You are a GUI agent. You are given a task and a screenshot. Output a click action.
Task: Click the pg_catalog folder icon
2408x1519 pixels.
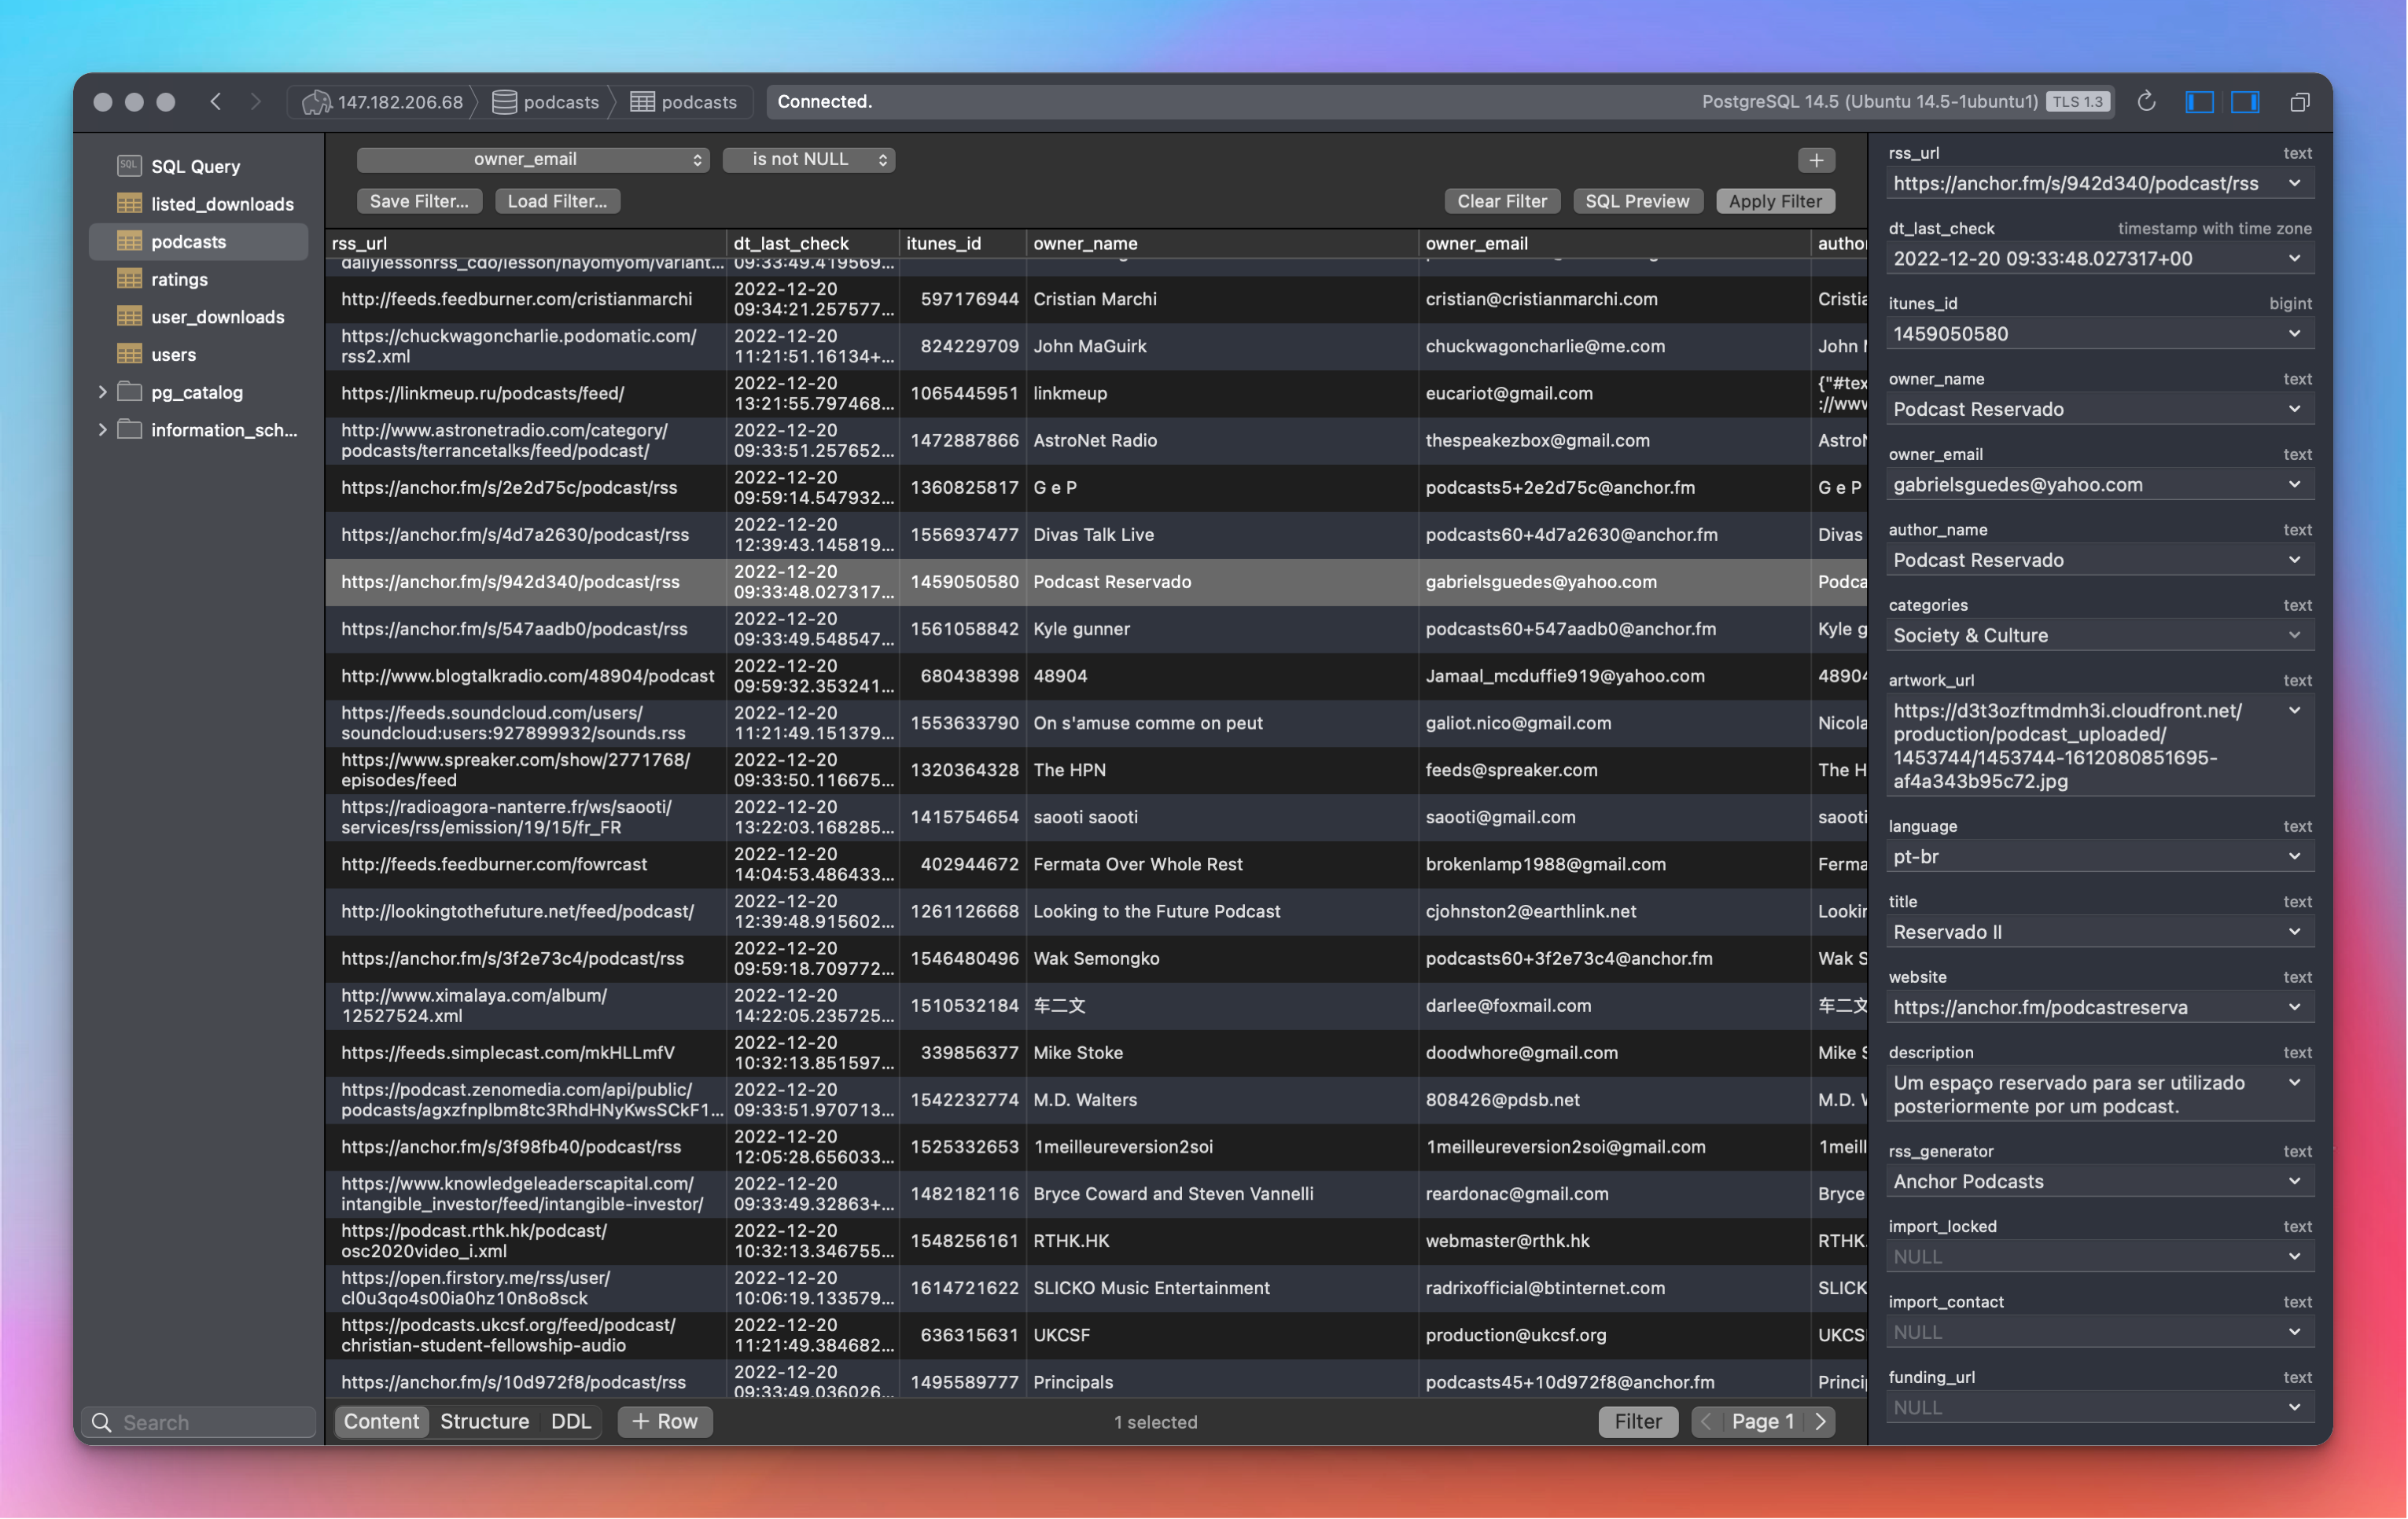(x=130, y=392)
